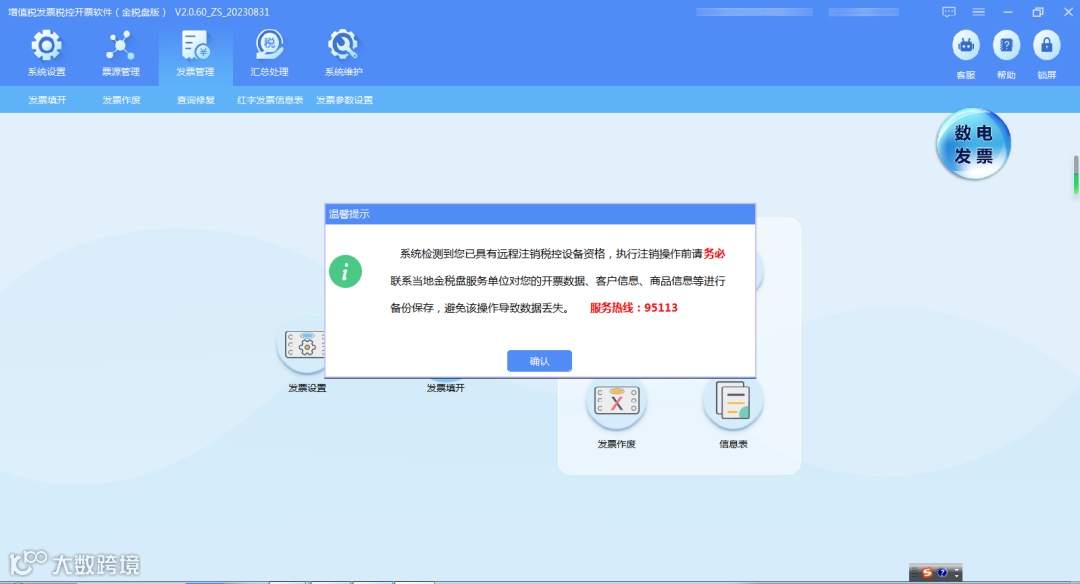Click the vertical scrollbar on right edge
The image size is (1080, 584).
coord(1076,175)
